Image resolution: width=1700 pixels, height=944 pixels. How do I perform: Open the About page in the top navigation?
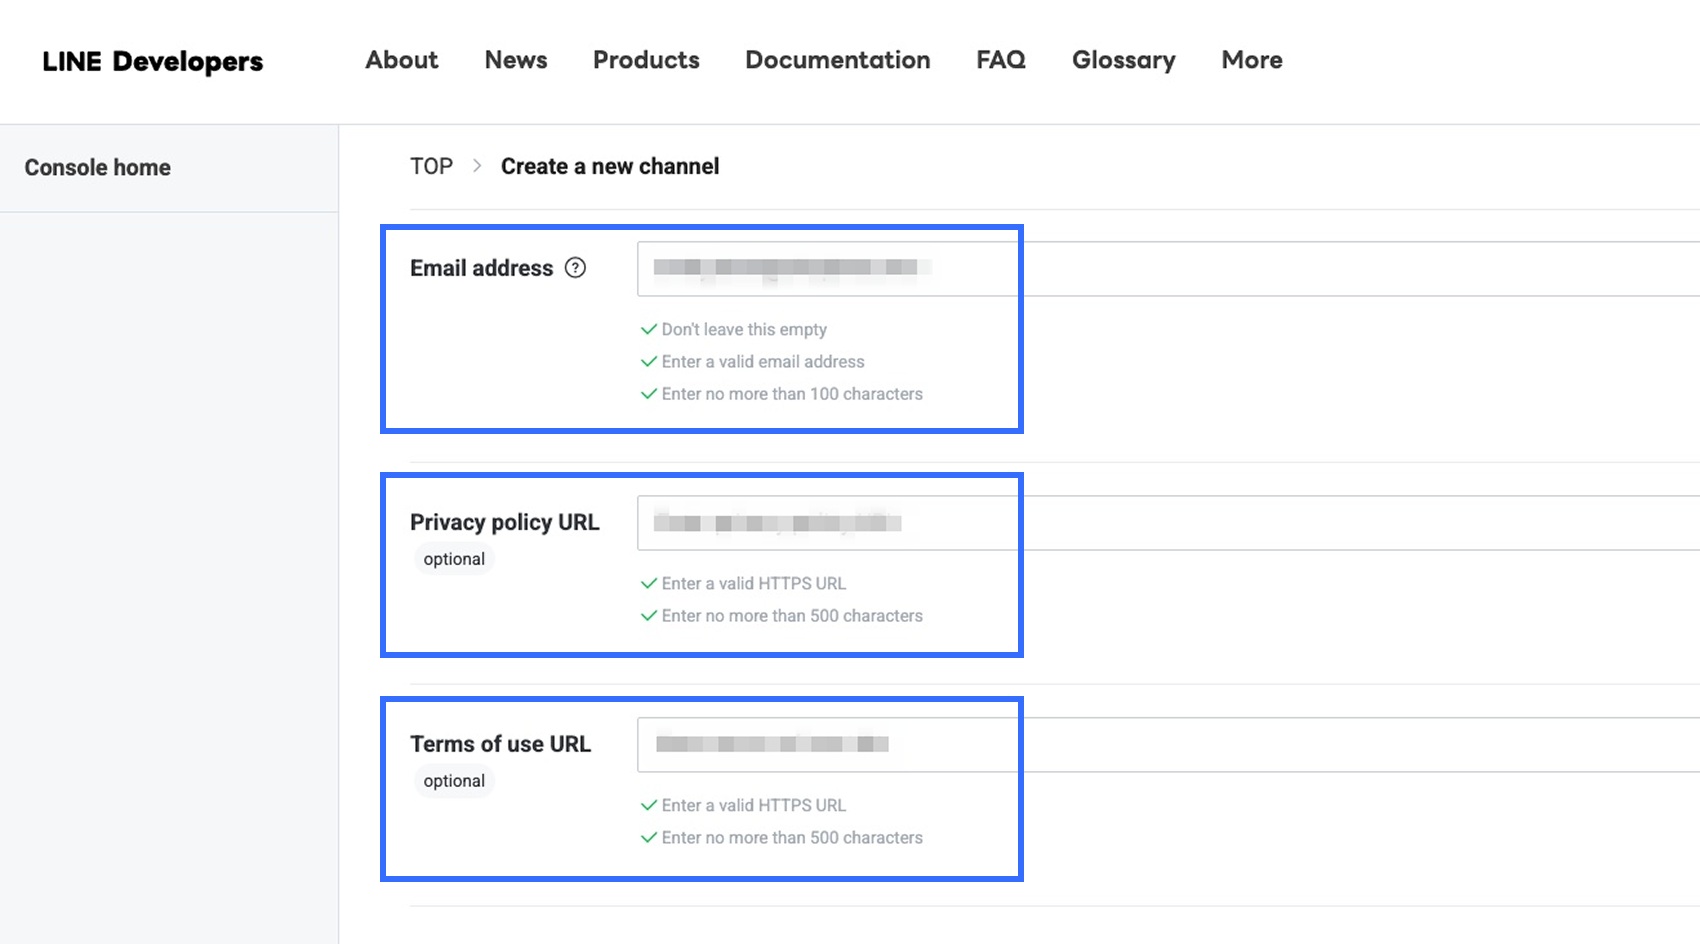(401, 60)
